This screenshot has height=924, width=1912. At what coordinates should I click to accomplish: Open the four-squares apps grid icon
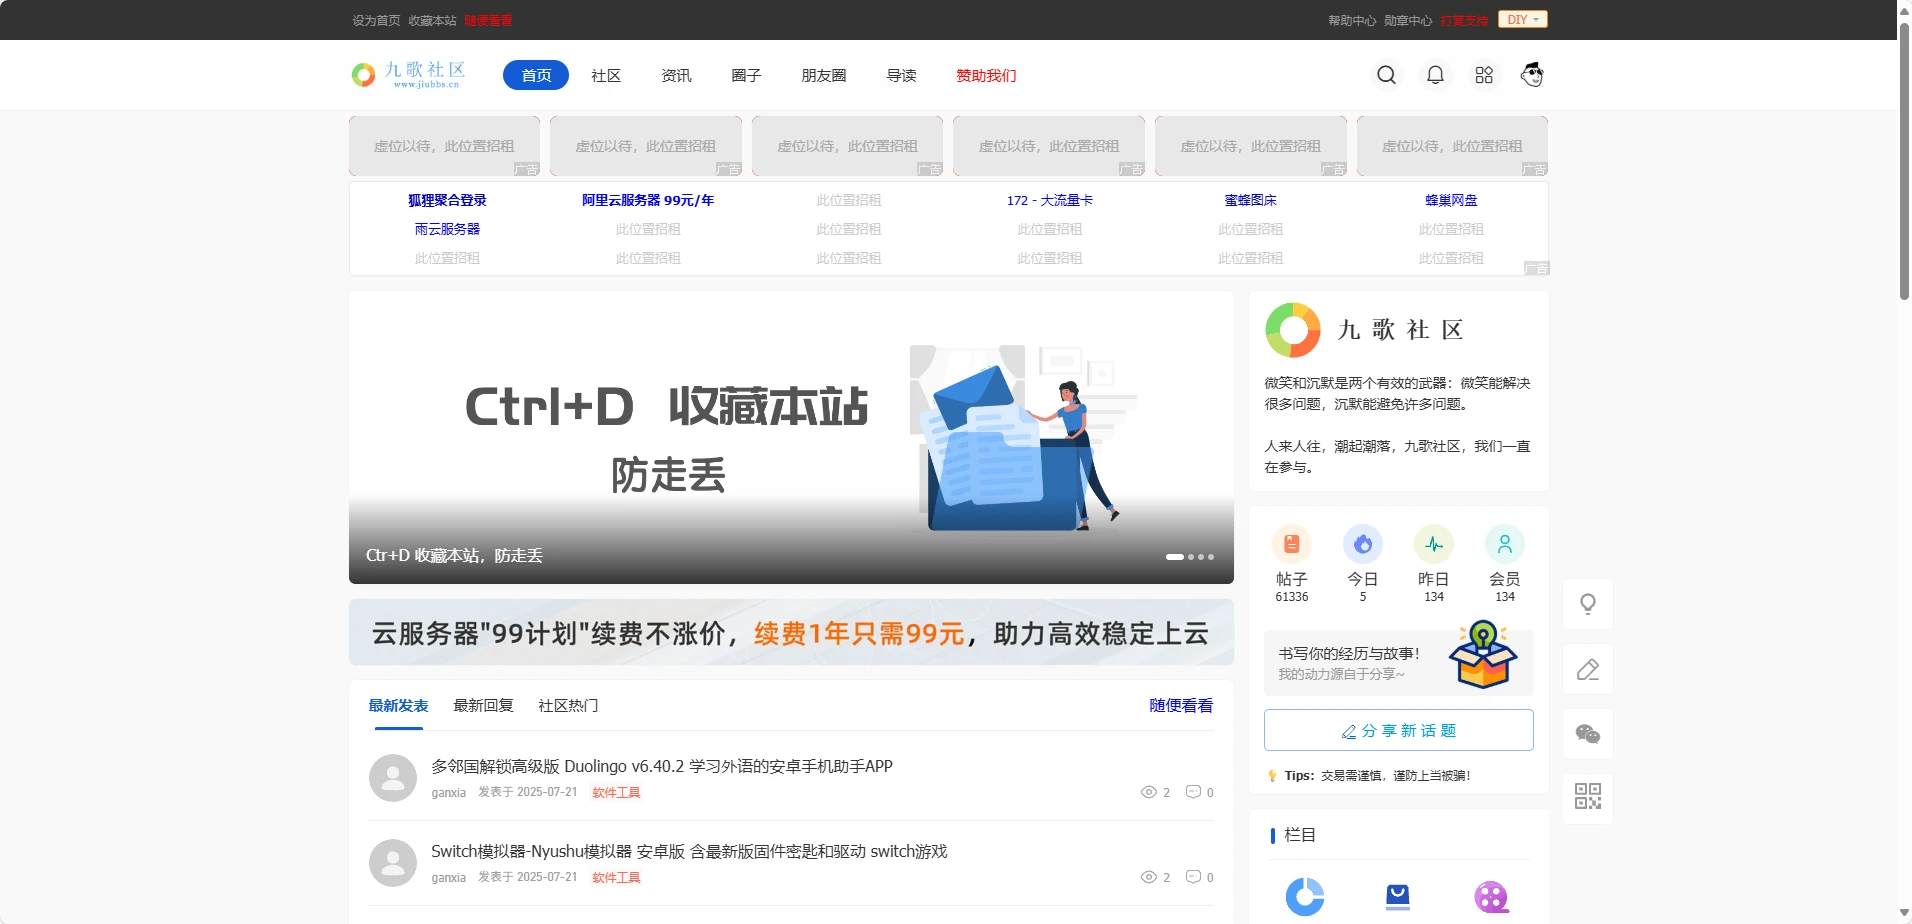[1484, 75]
